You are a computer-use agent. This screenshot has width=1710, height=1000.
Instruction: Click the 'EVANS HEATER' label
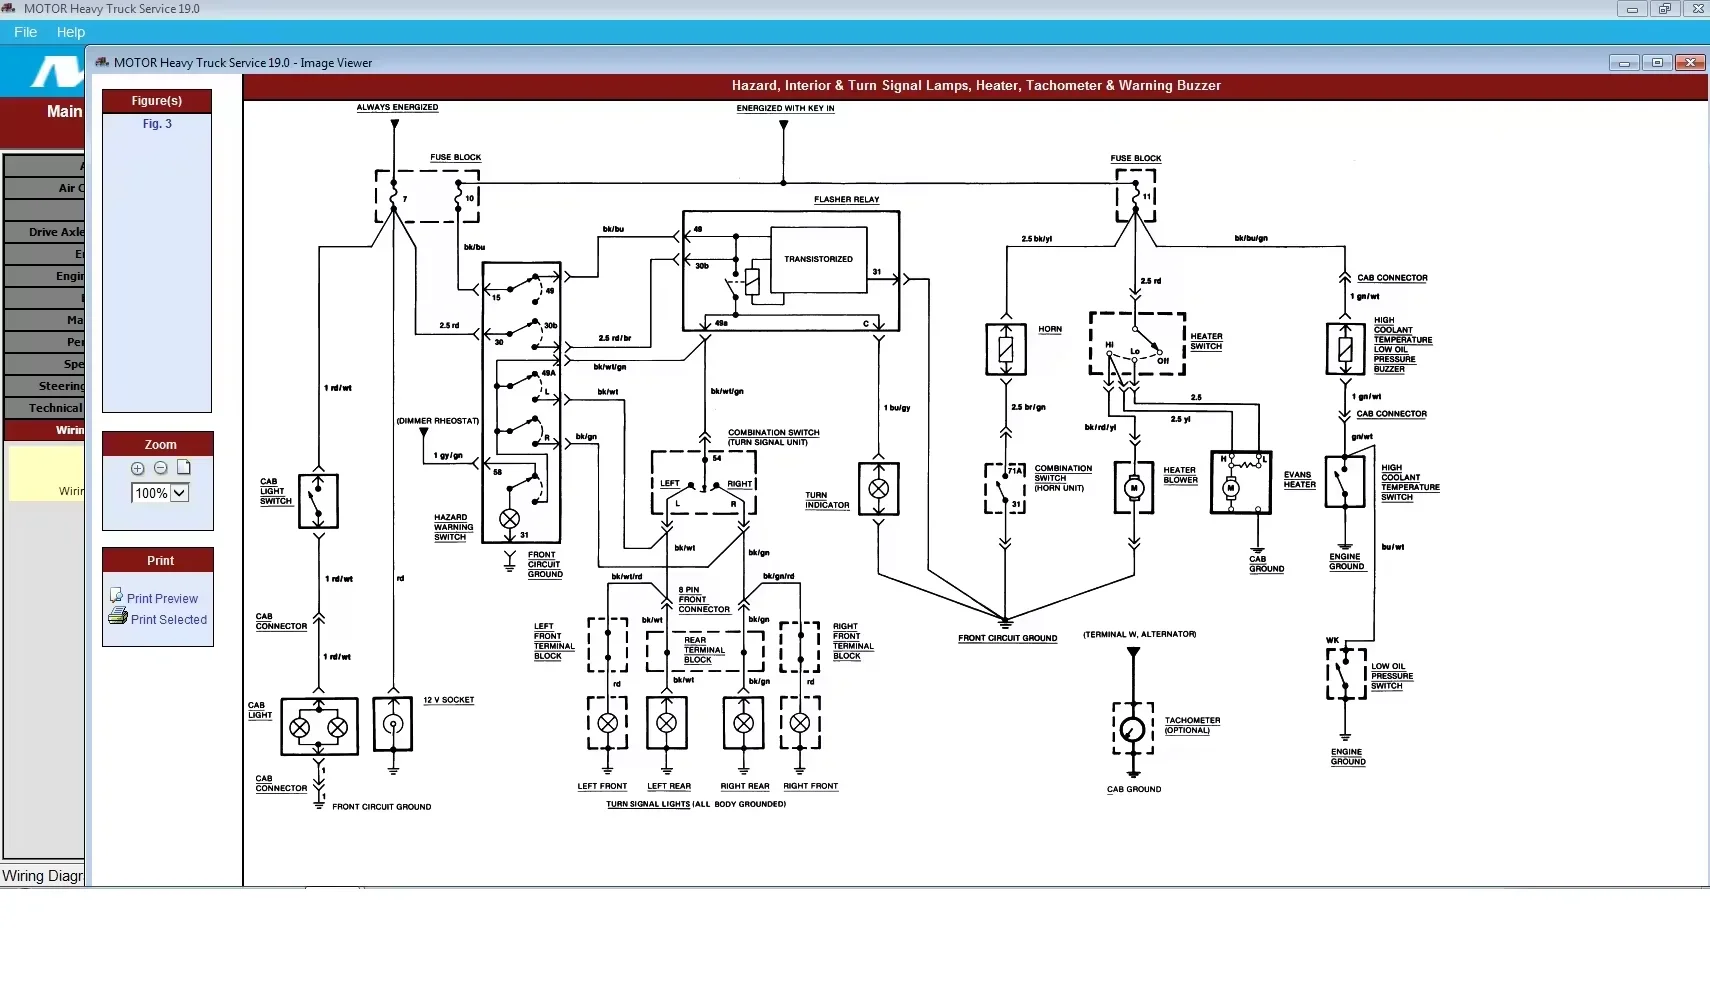point(1299,480)
